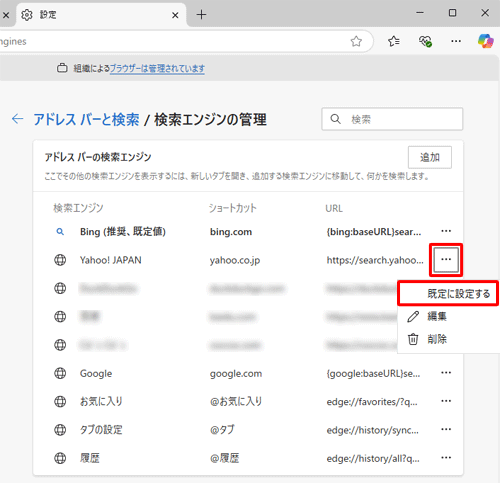Click the google.com shortcut text
500x483 pixels.
[x=236, y=374]
